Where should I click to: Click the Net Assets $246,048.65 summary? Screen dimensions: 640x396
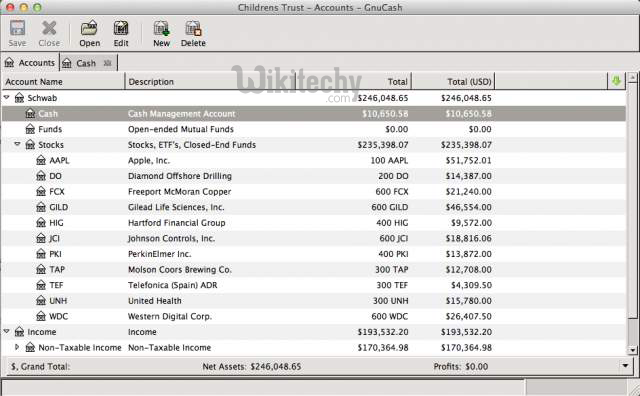pyautogui.click(x=251, y=367)
